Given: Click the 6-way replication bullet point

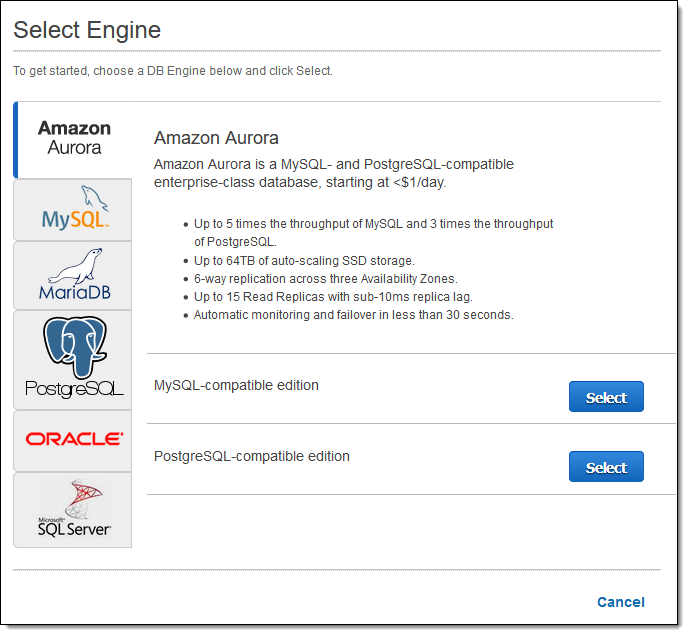Looking at the screenshot, I should (325, 278).
